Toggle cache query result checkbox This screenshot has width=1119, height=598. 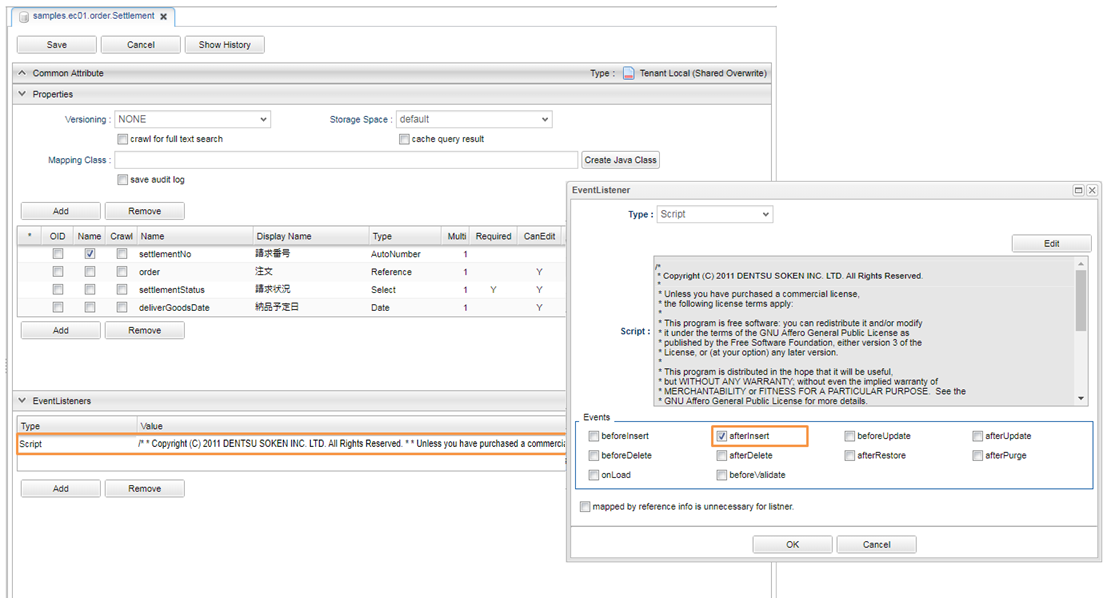(405, 139)
